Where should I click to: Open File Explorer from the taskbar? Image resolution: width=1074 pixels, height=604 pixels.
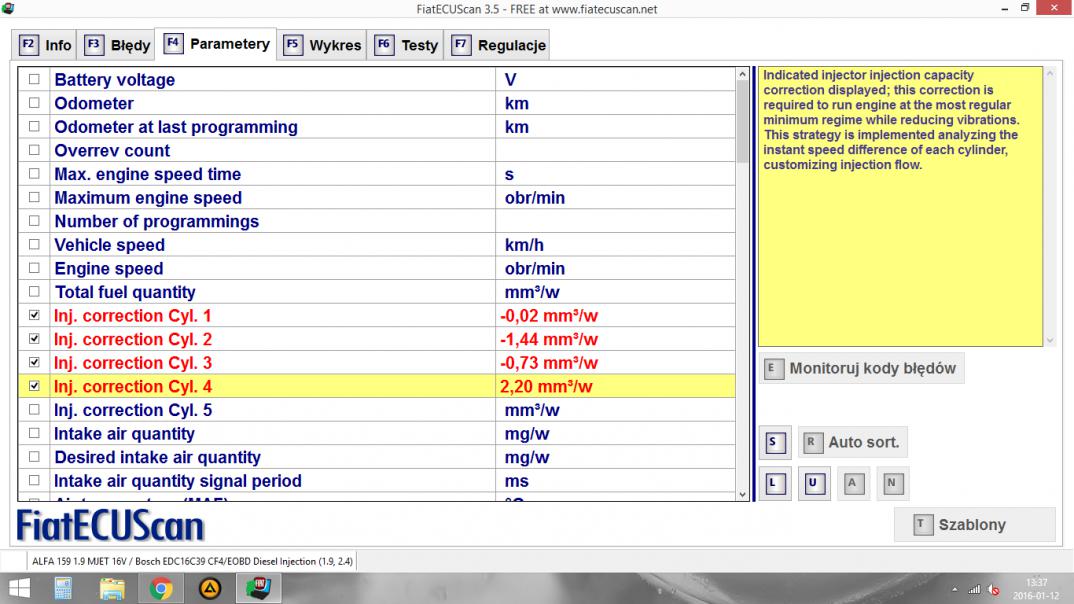click(112, 588)
